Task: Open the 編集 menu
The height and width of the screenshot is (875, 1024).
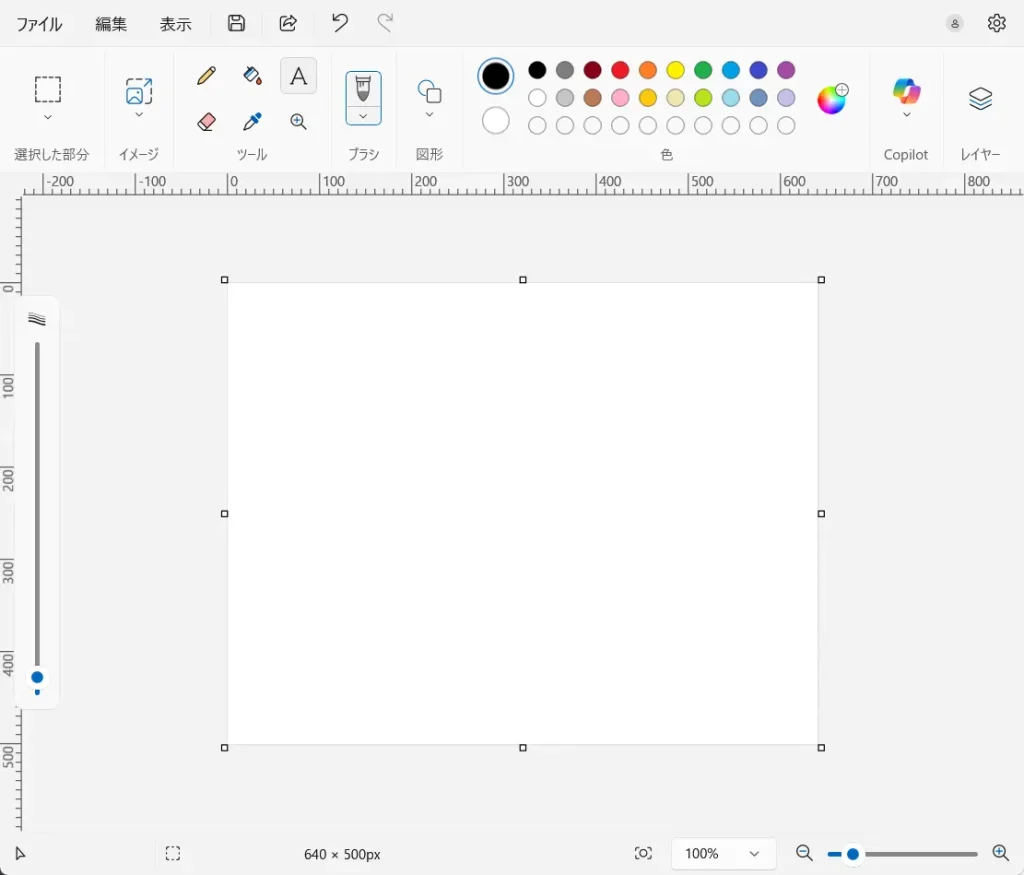Action: click(x=111, y=24)
